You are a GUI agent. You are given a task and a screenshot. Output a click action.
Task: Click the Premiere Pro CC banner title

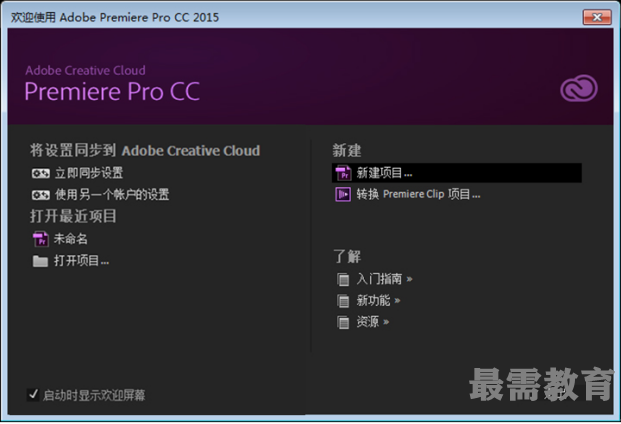pyautogui.click(x=112, y=92)
